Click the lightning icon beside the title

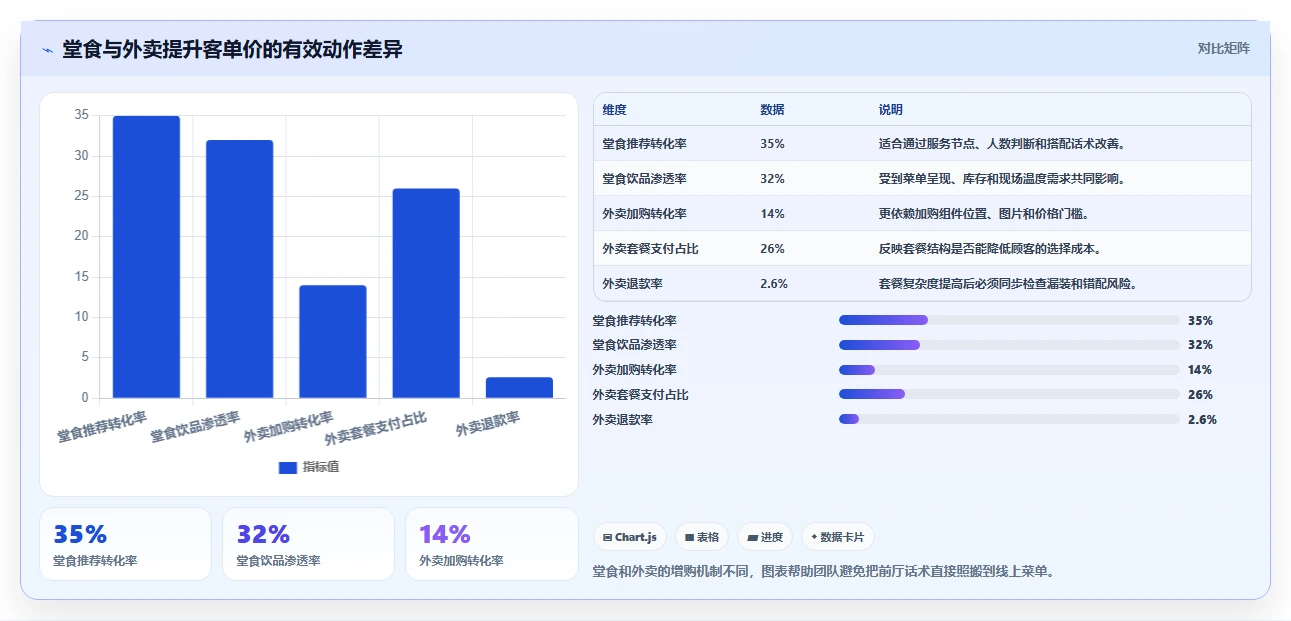point(47,50)
